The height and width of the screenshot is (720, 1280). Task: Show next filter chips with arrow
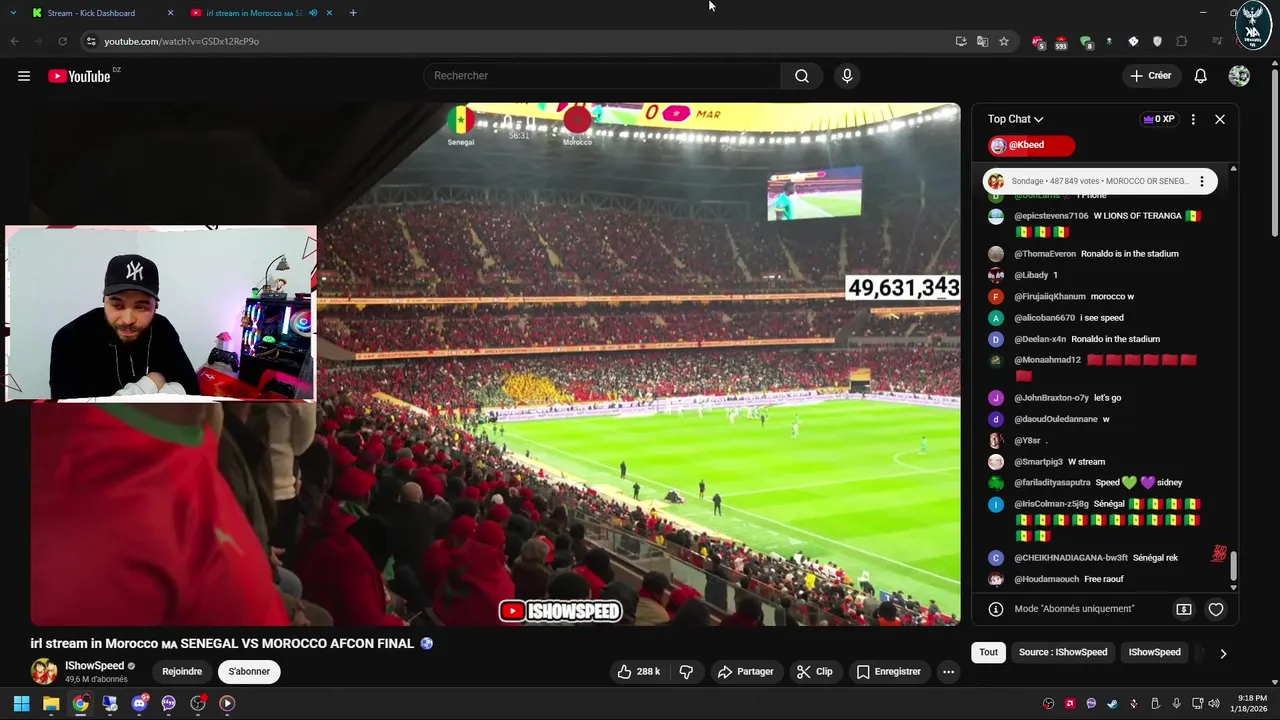1223,653
